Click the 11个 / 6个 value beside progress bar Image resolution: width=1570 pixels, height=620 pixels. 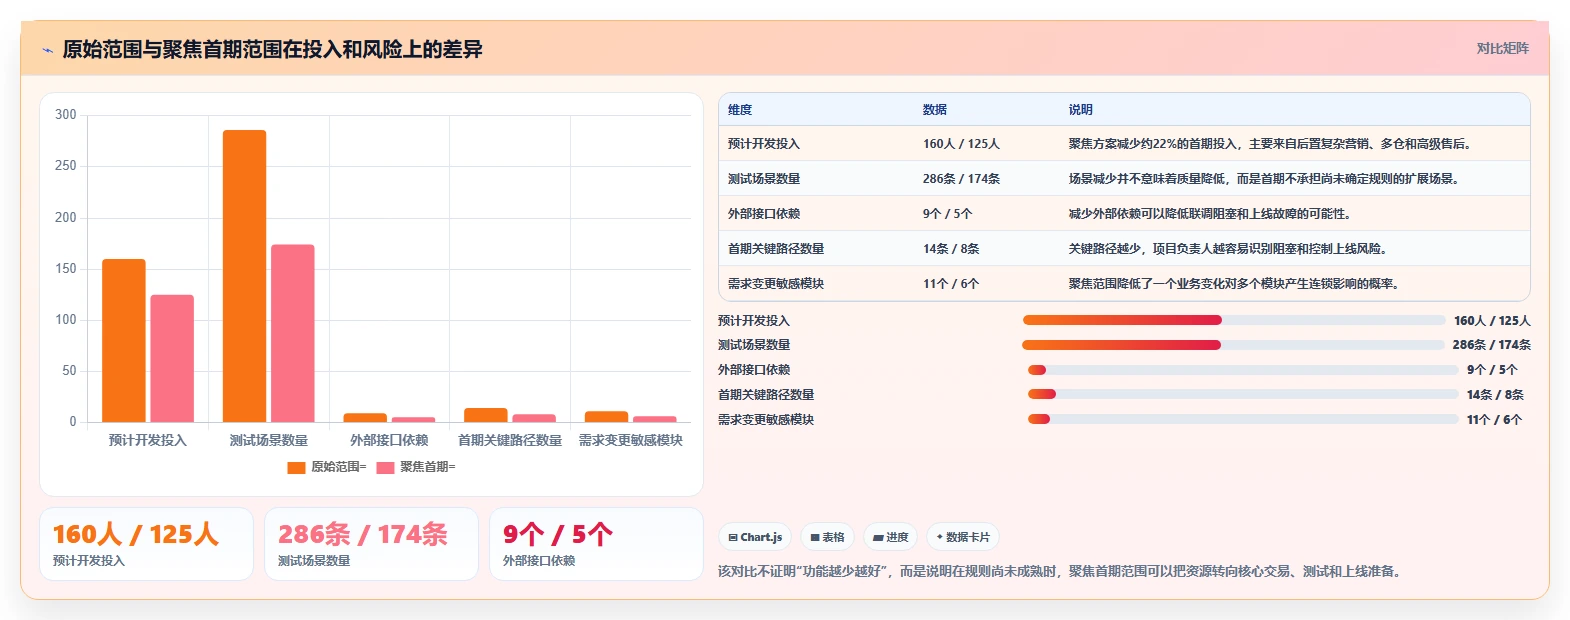1495,420
